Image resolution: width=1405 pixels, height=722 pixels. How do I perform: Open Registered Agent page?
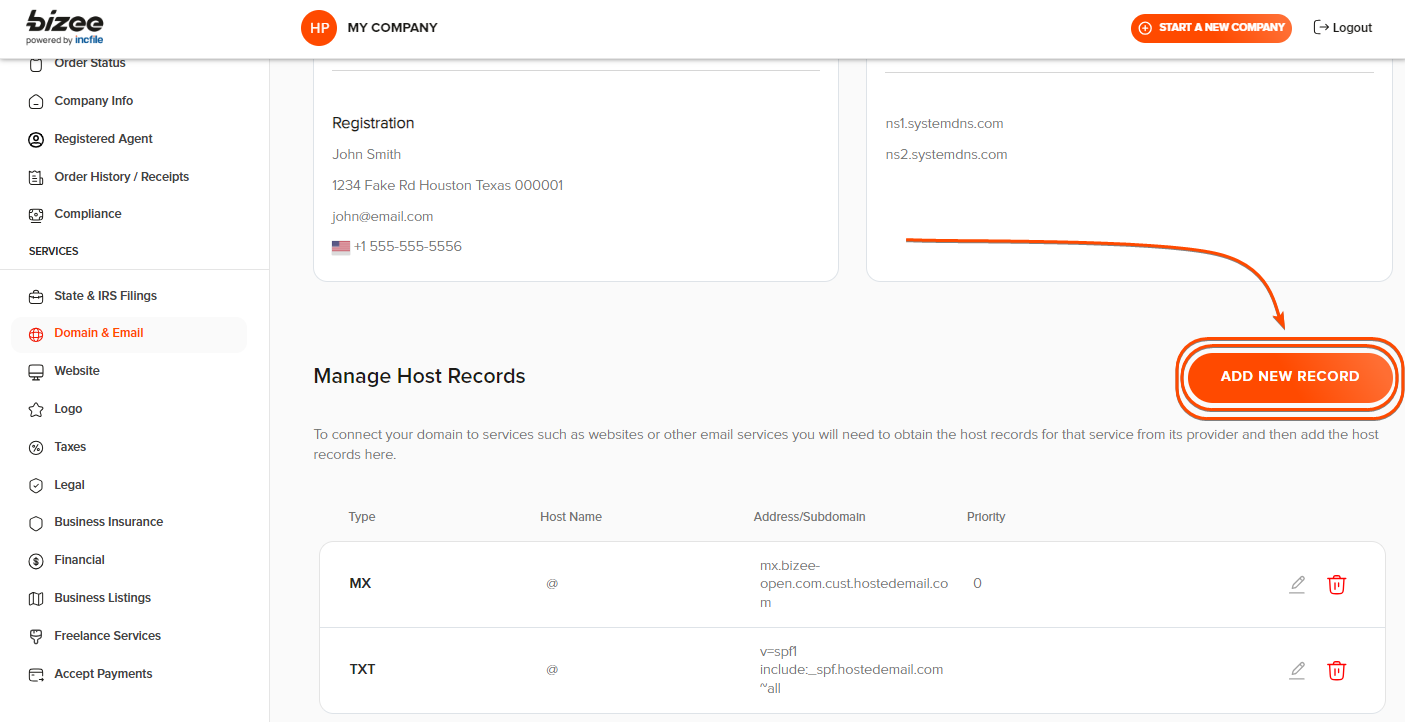(103, 139)
